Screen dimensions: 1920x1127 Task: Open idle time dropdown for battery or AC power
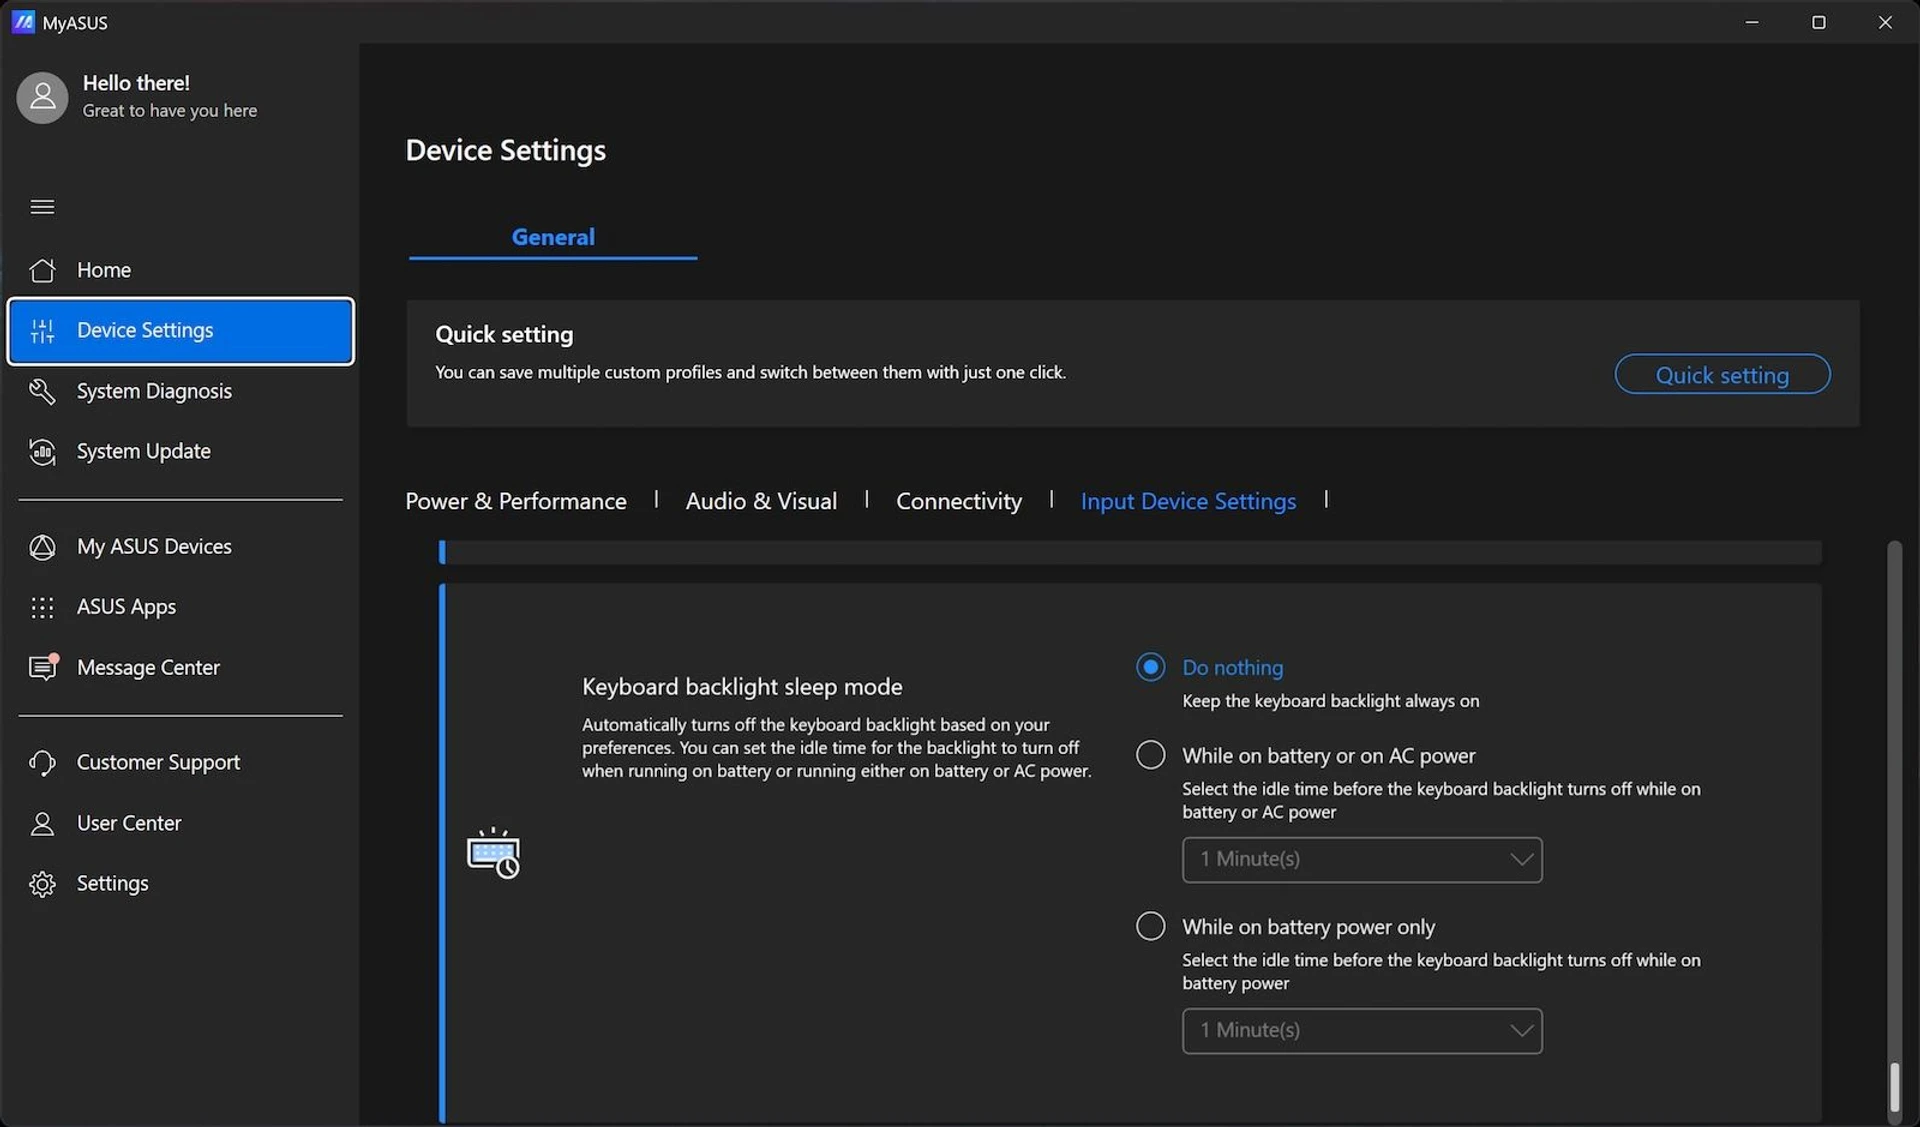(x=1362, y=860)
